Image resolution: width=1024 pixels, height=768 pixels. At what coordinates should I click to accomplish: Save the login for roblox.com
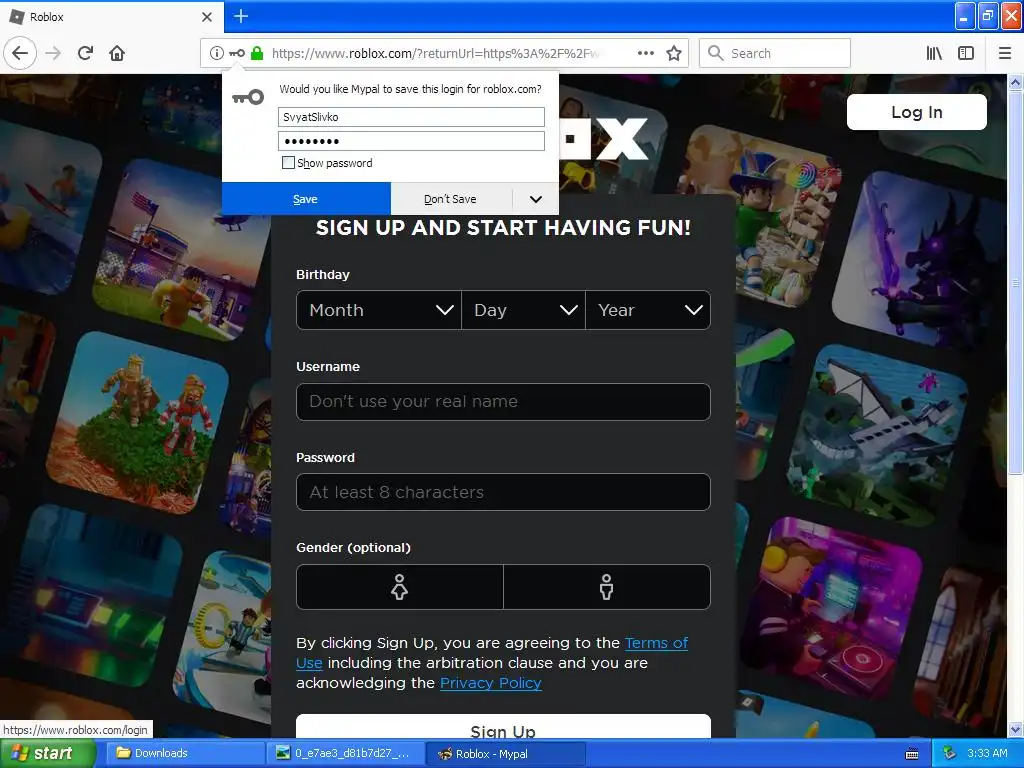[306, 199]
